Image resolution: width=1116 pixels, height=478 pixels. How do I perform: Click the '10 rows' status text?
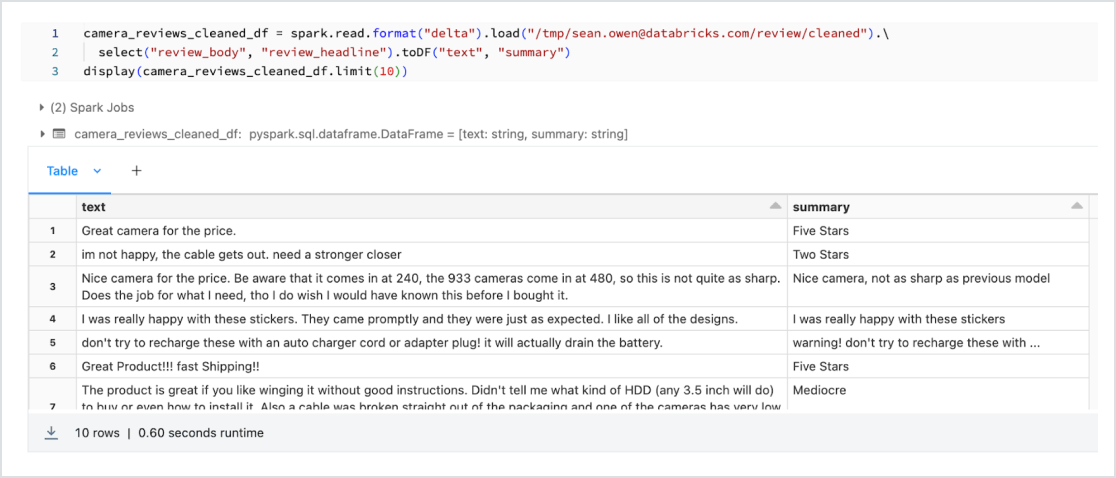[98, 433]
